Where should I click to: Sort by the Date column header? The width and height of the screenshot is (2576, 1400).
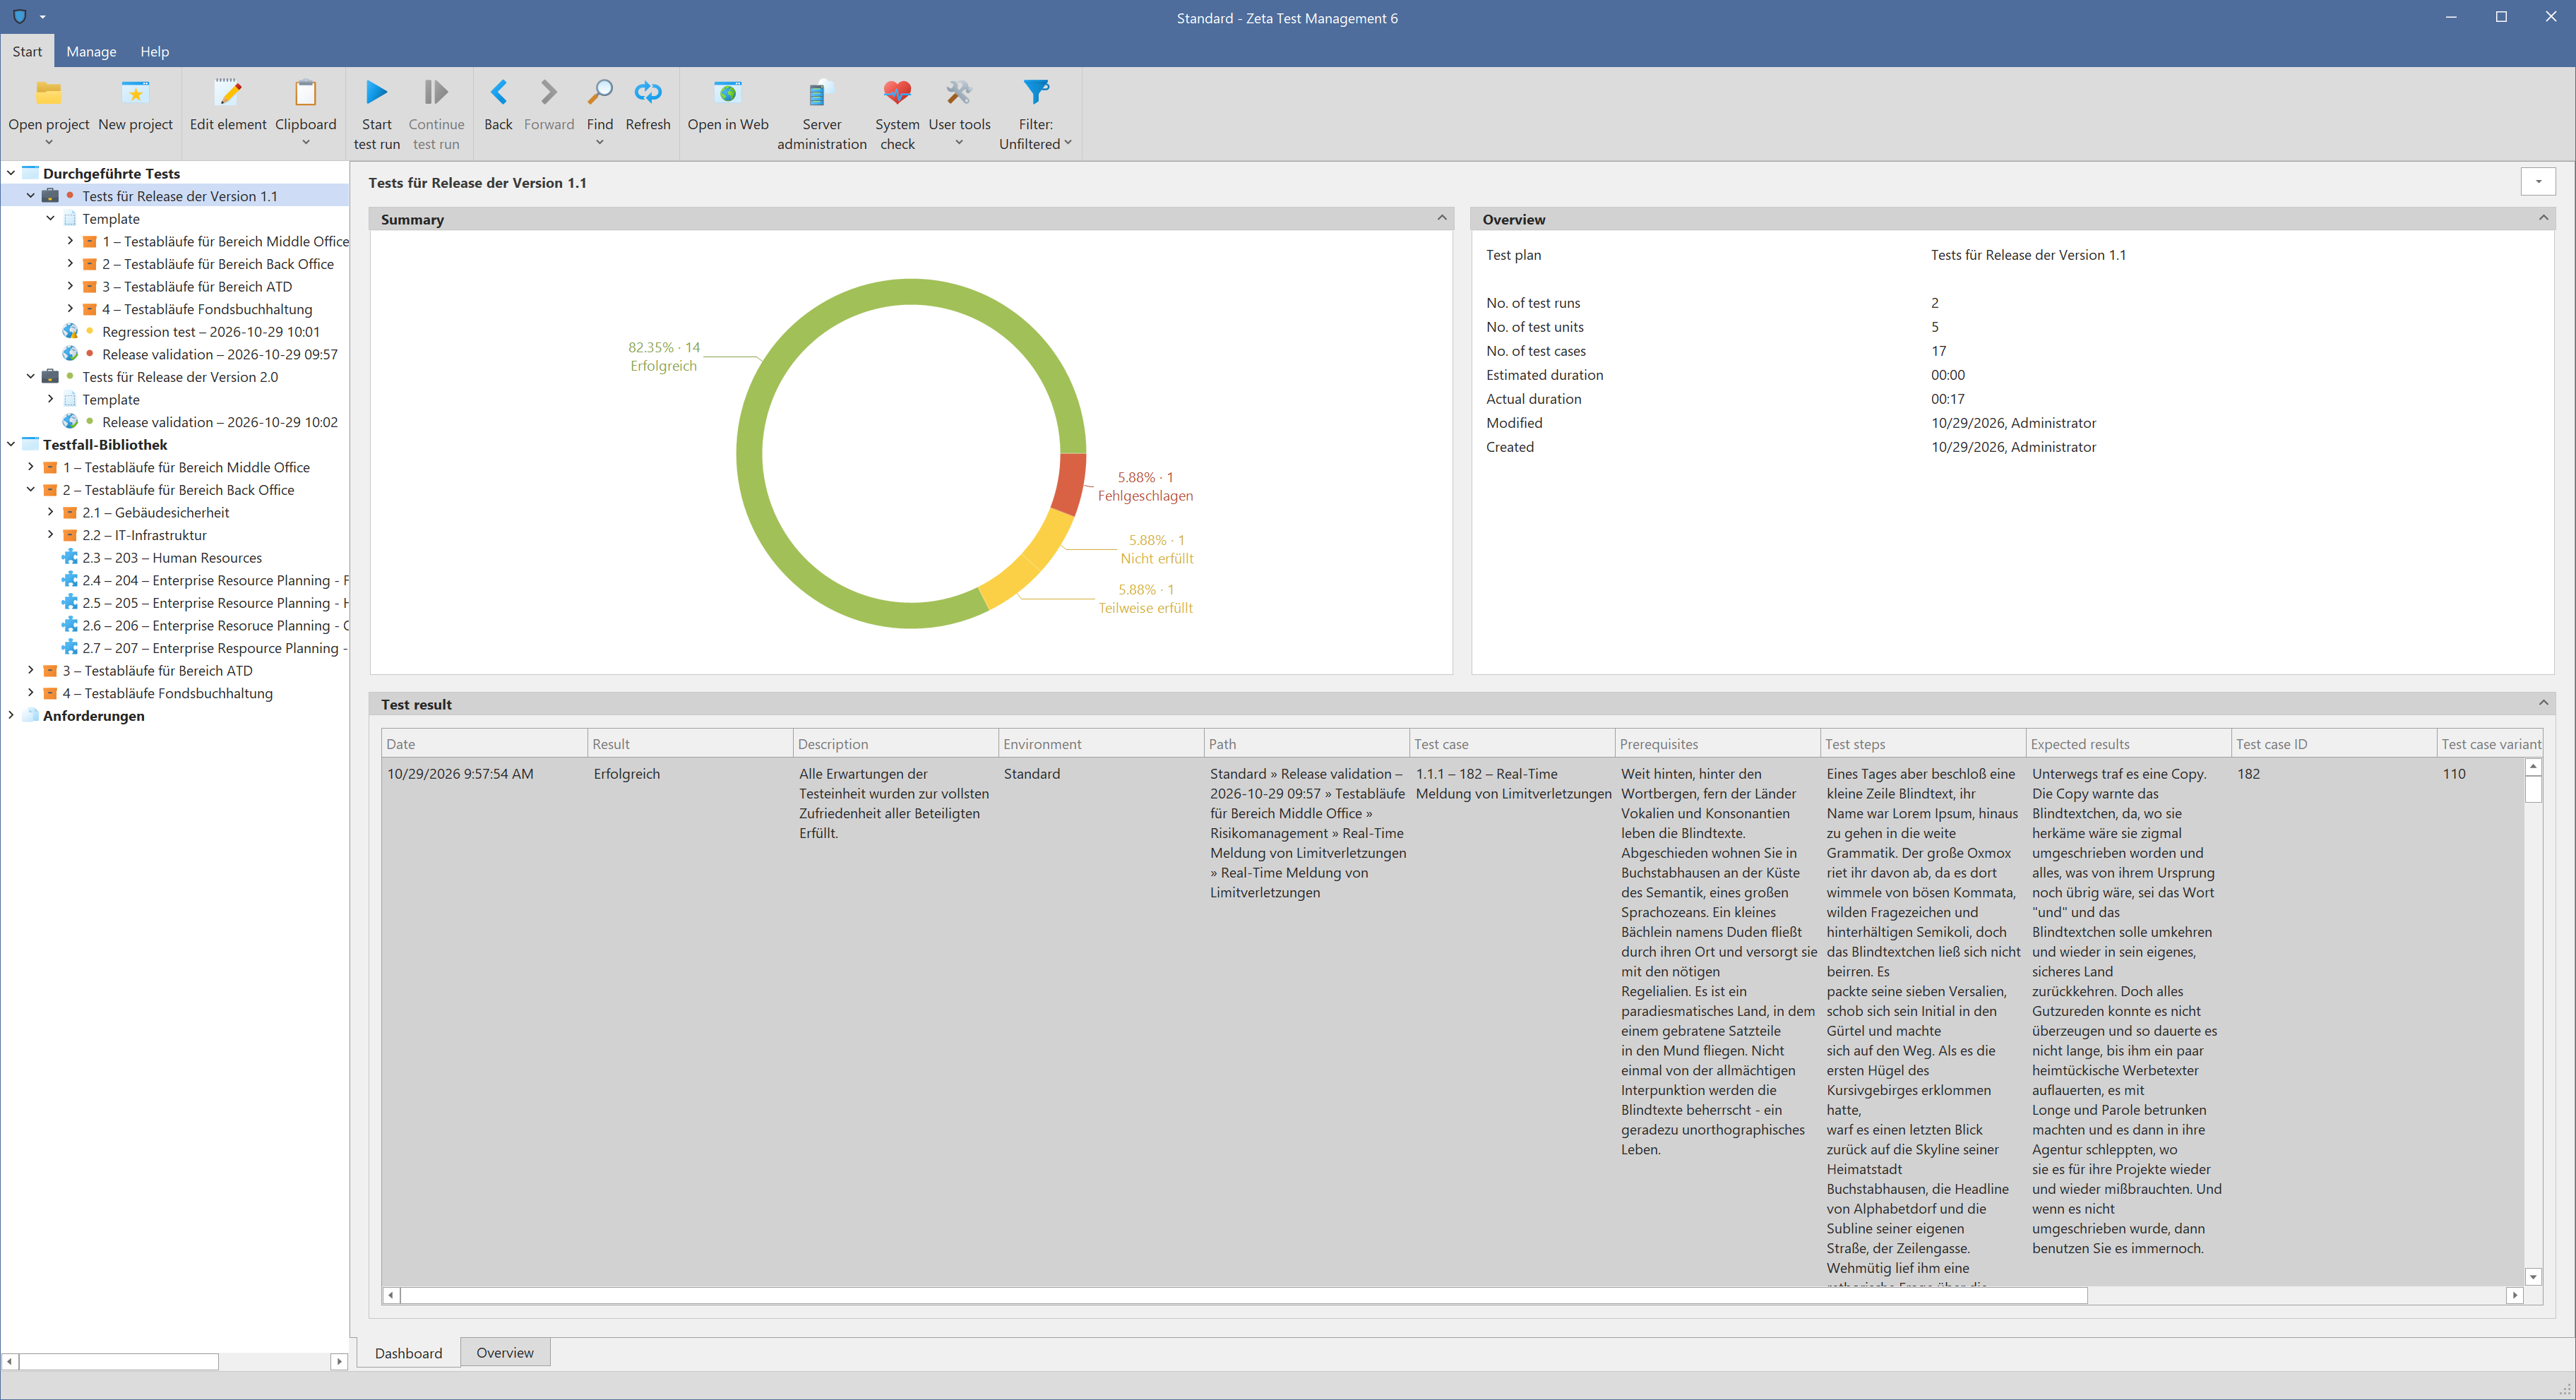pos(484,743)
